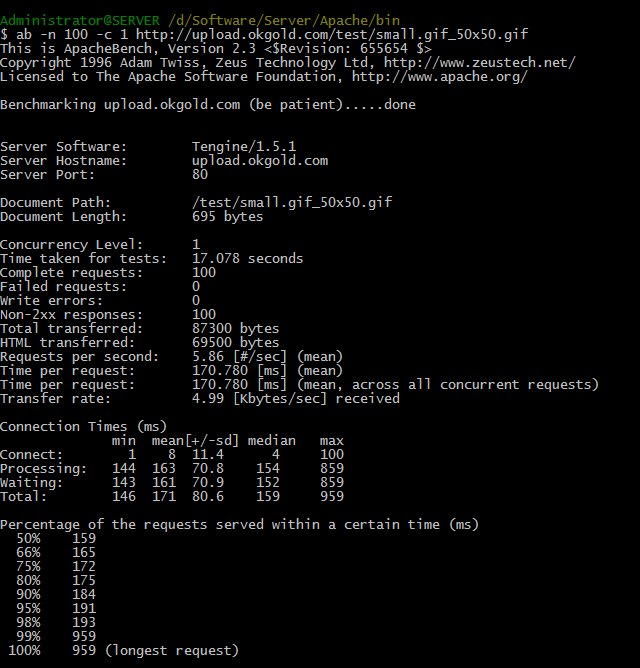Click the http://www.zeustech.net/ address
640x668 pixels.
(480, 63)
